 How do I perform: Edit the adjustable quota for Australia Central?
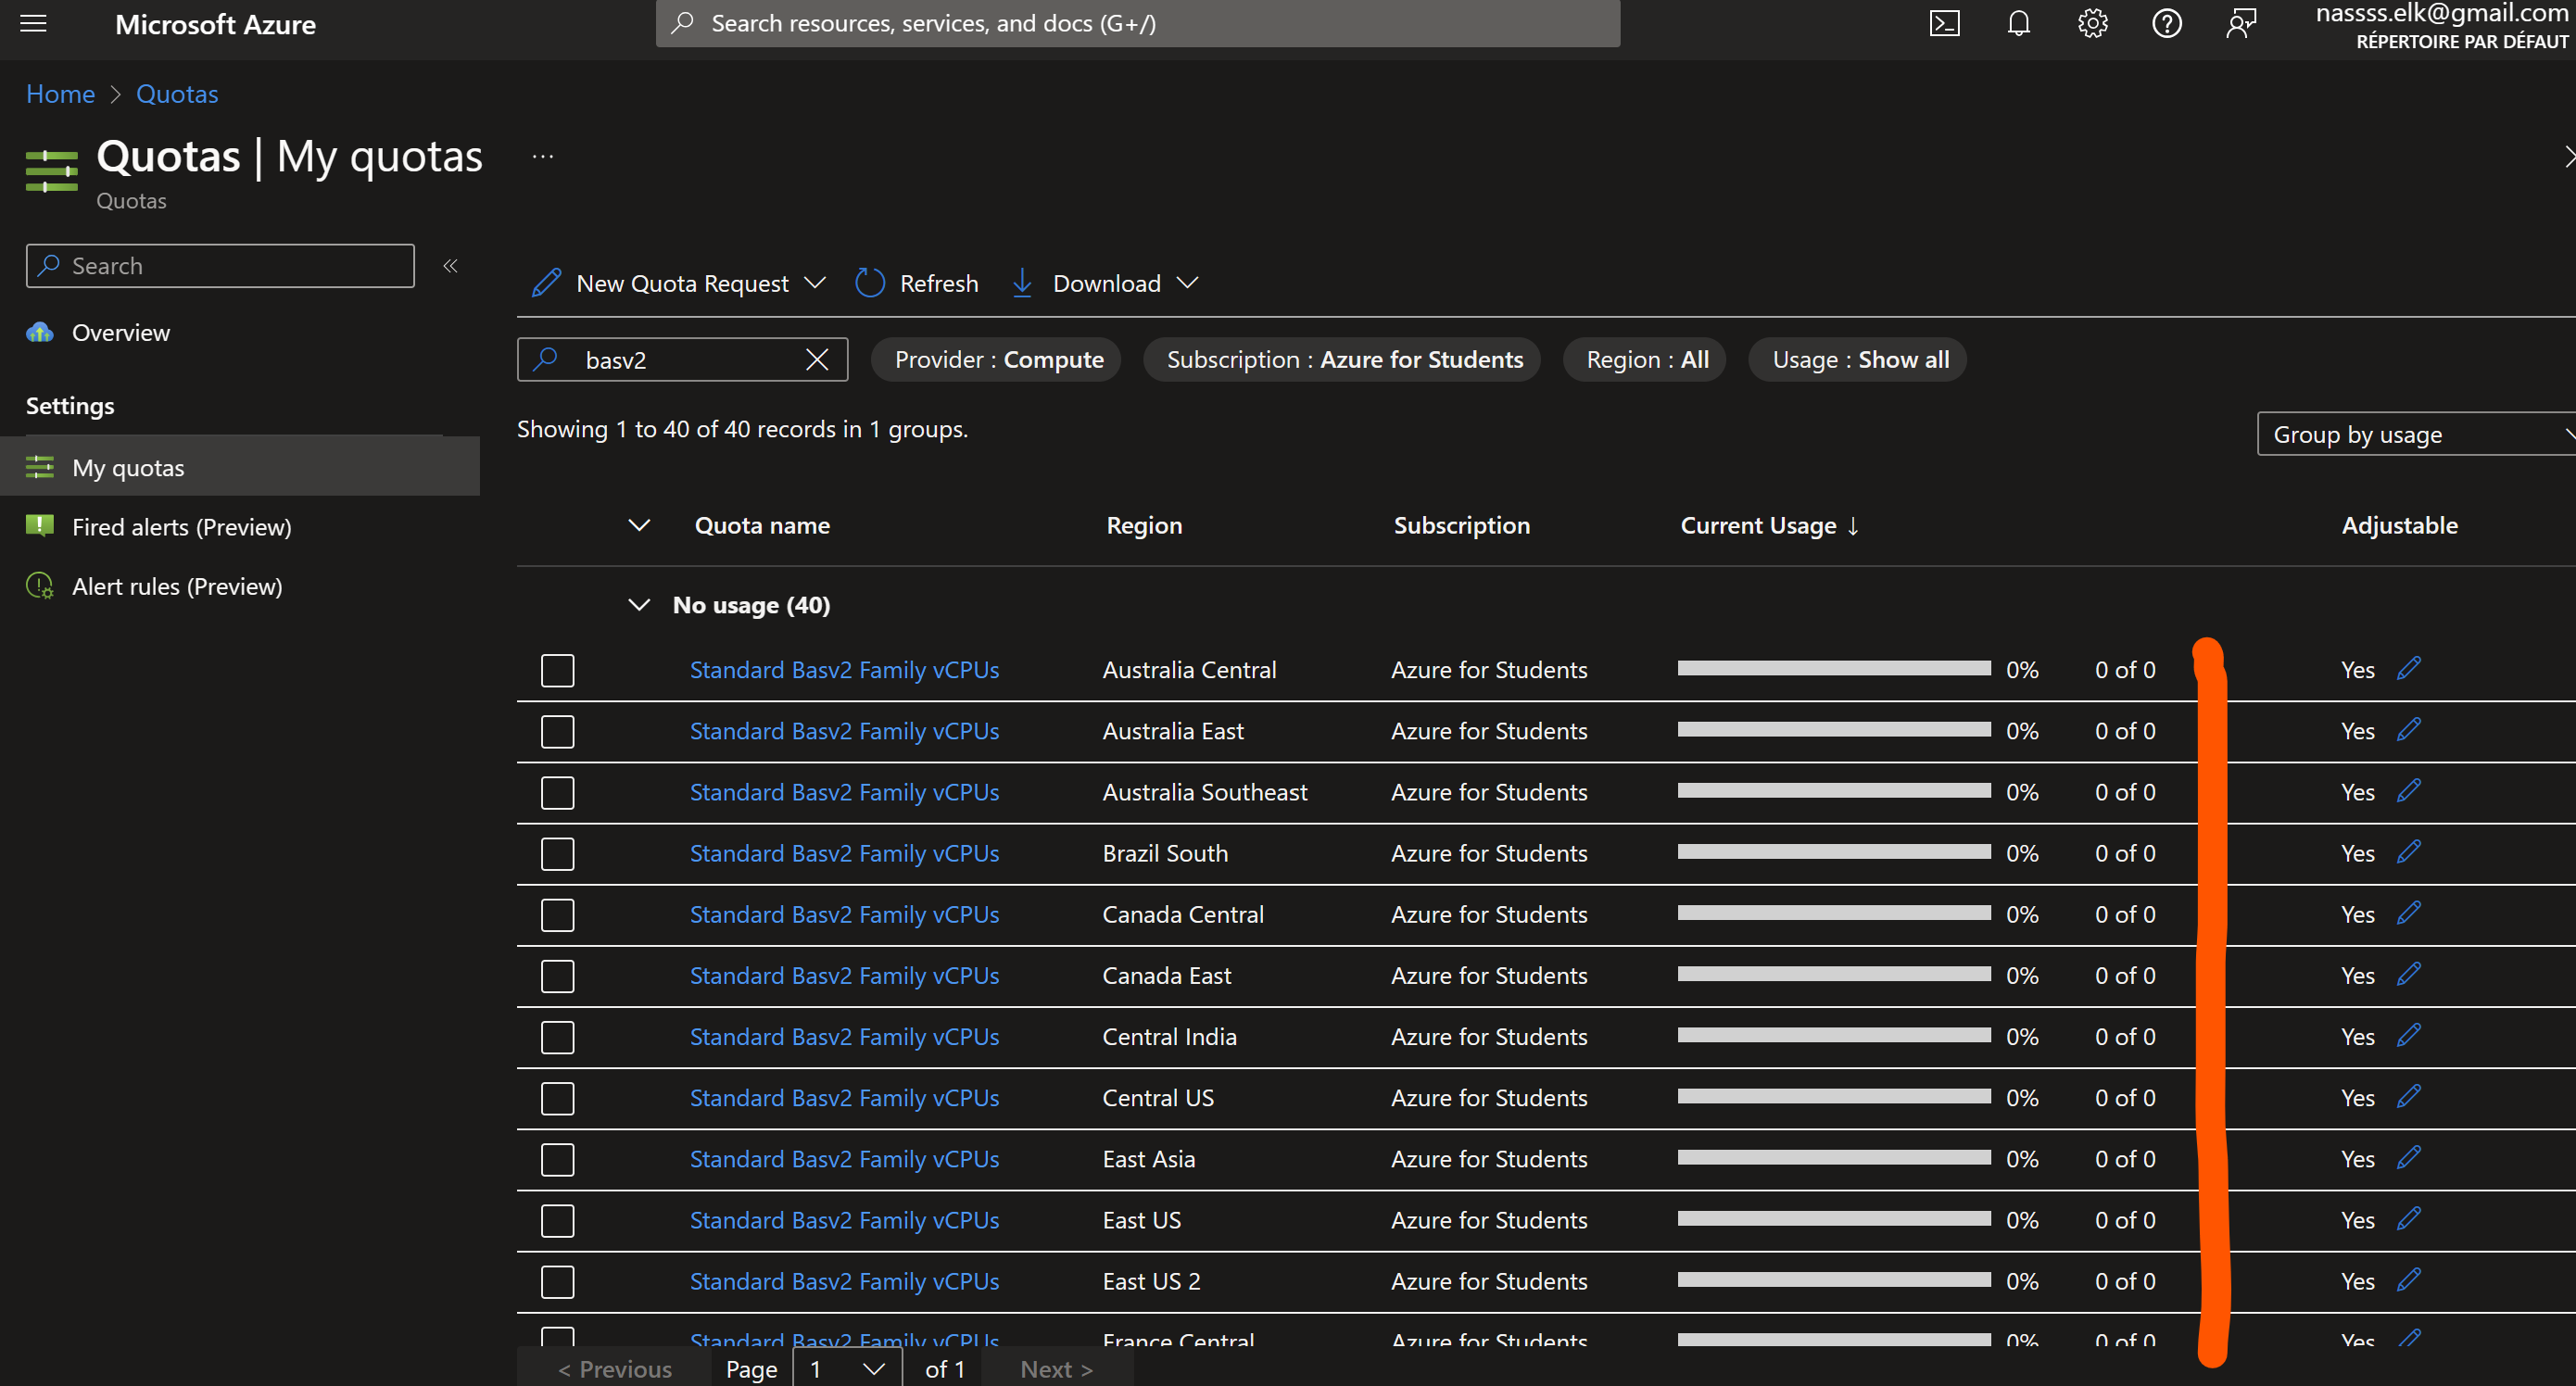click(2409, 668)
